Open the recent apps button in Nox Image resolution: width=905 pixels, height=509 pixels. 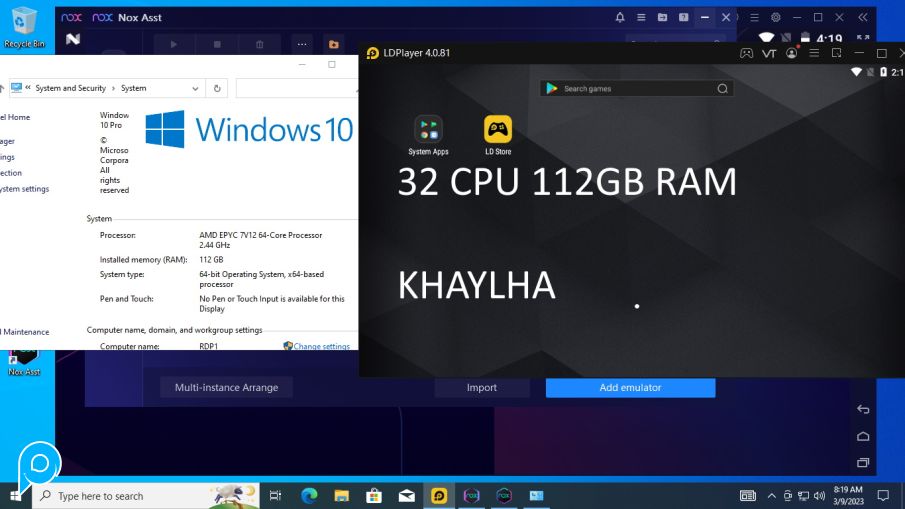coord(863,462)
